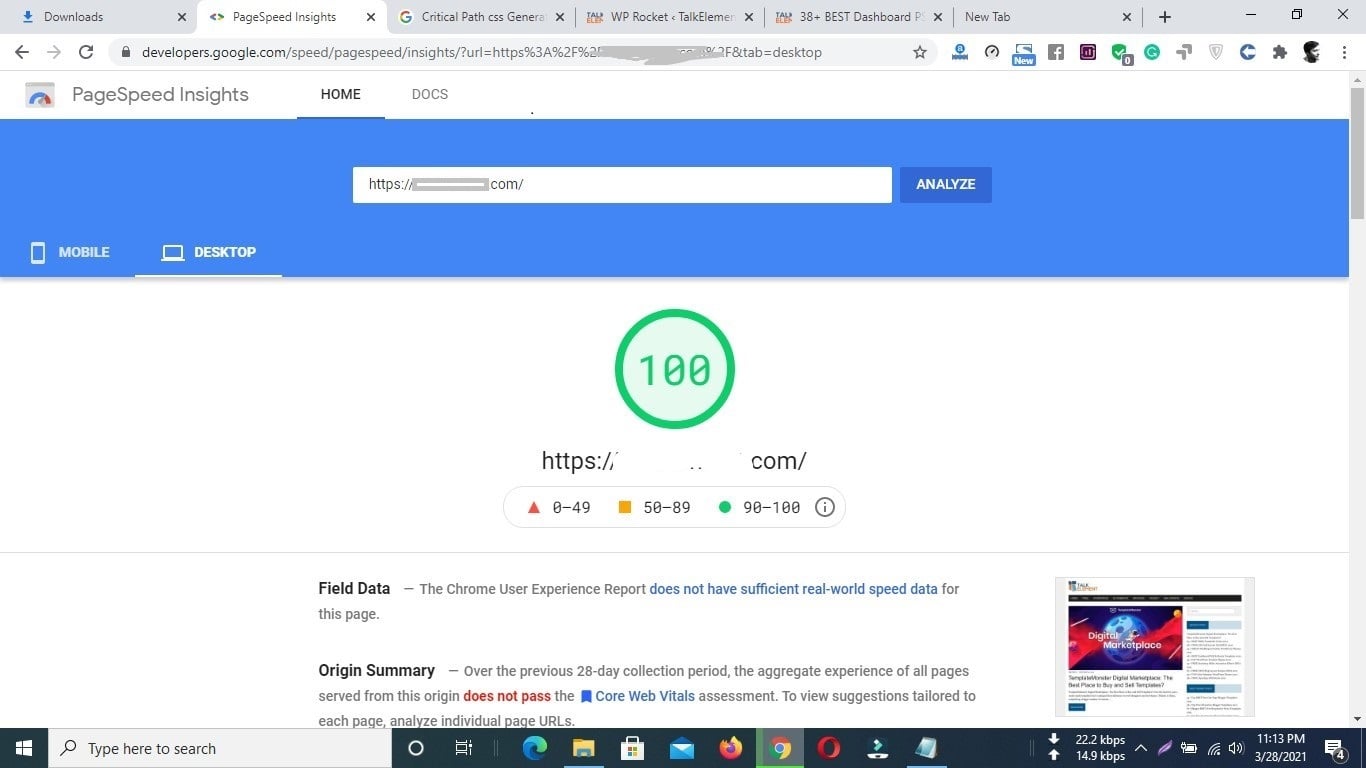1366x768 pixels.
Task: Click the info icon beside the score legend
Action: pos(824,507)
